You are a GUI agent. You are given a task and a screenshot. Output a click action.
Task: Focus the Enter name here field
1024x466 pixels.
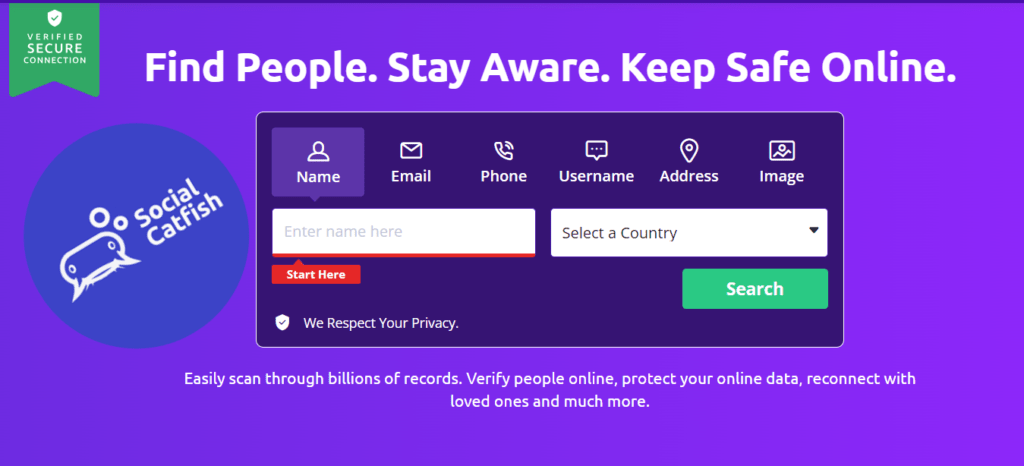click(404, 232)
